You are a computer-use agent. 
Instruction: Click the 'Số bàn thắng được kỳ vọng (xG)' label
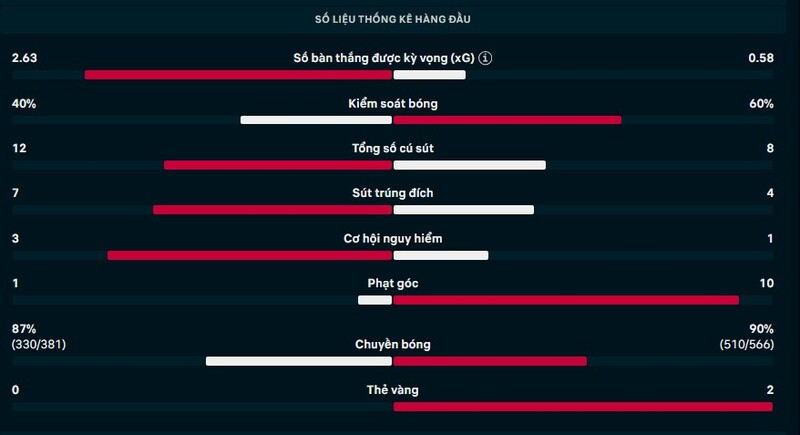(376, 58)
